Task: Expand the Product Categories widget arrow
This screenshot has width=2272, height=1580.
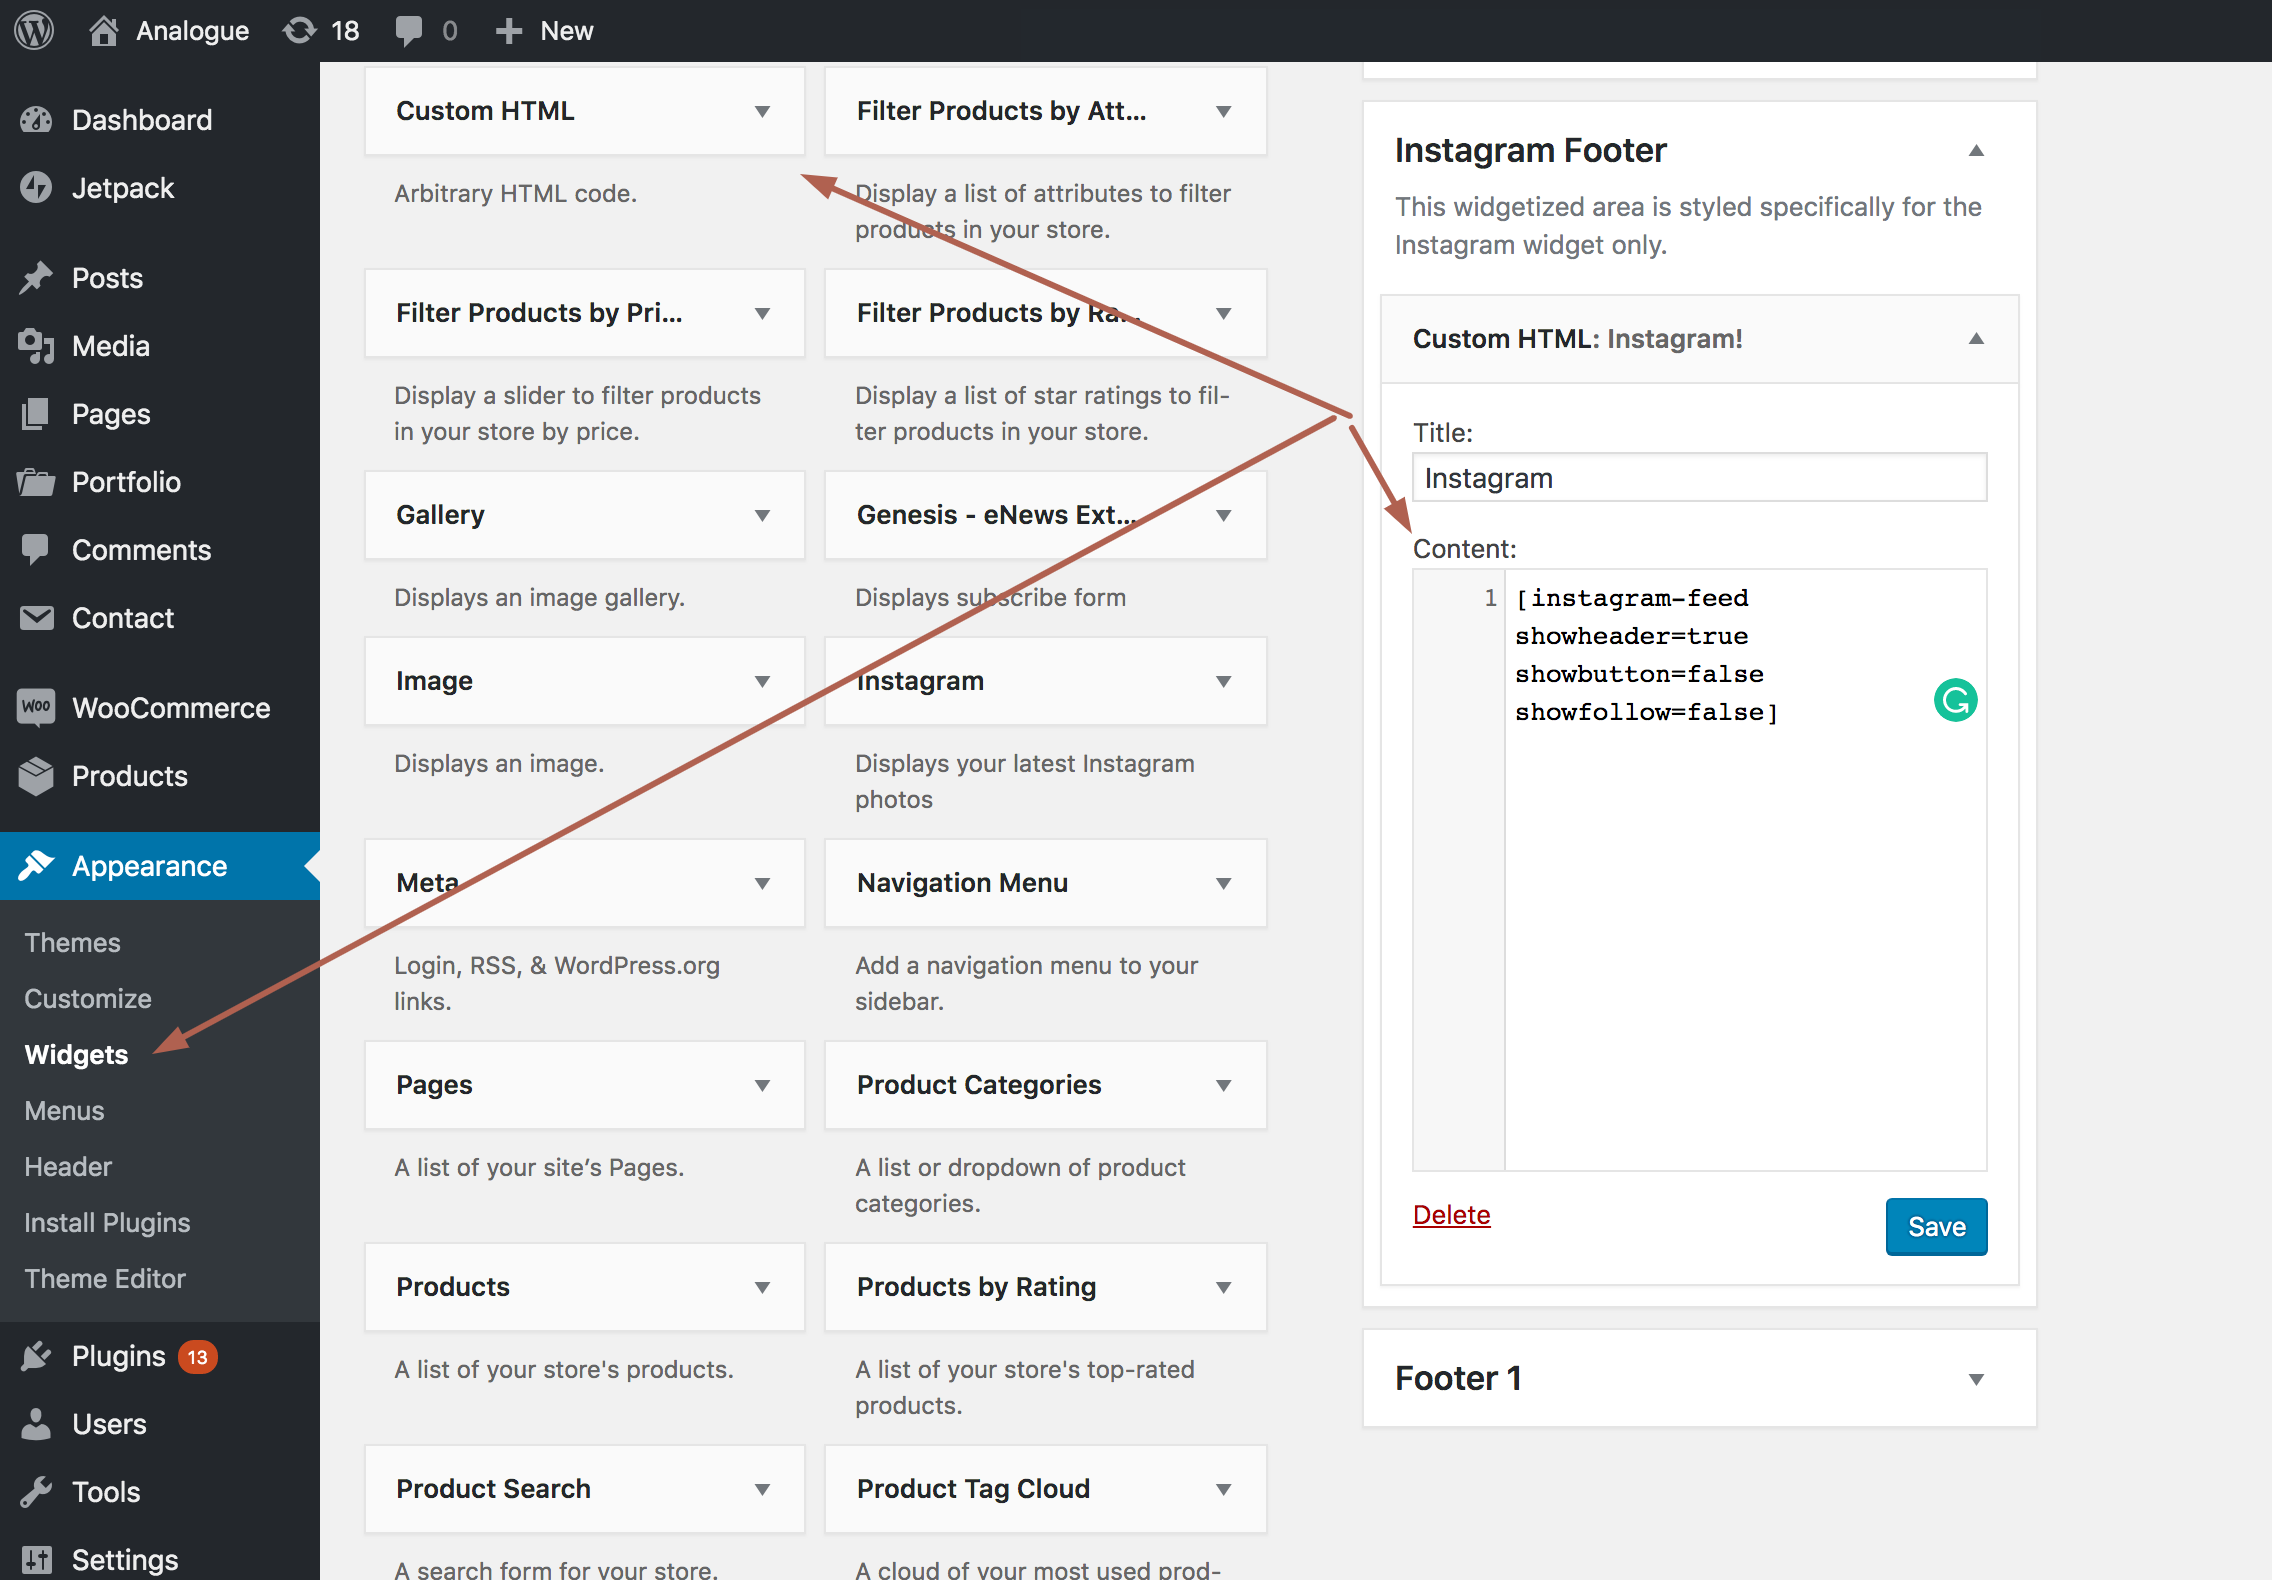Action: pos(1223,1085)
